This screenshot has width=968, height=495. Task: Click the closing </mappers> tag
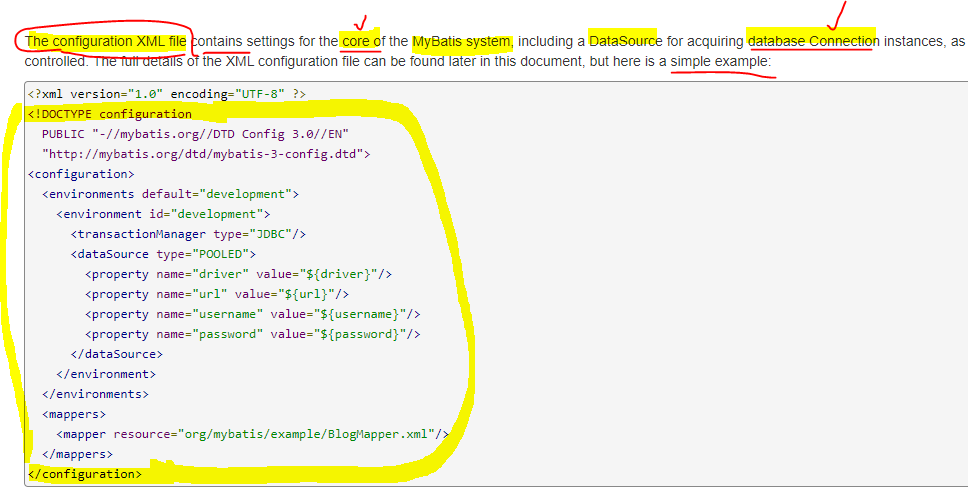click(77, 454)
